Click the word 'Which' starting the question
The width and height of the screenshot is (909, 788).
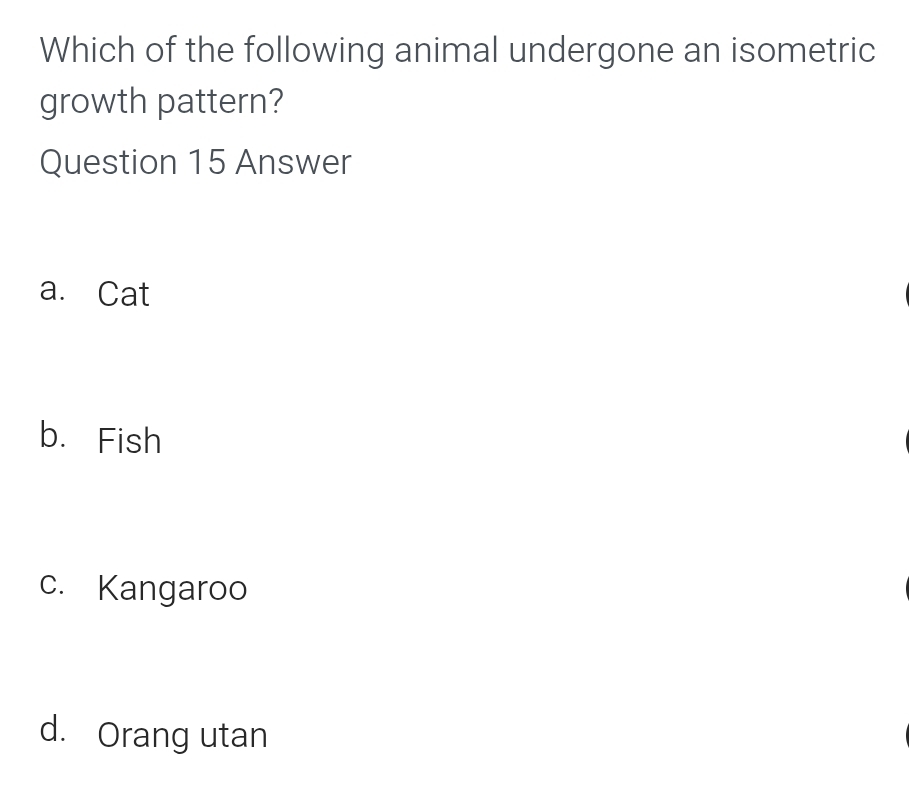coord(88,50)
